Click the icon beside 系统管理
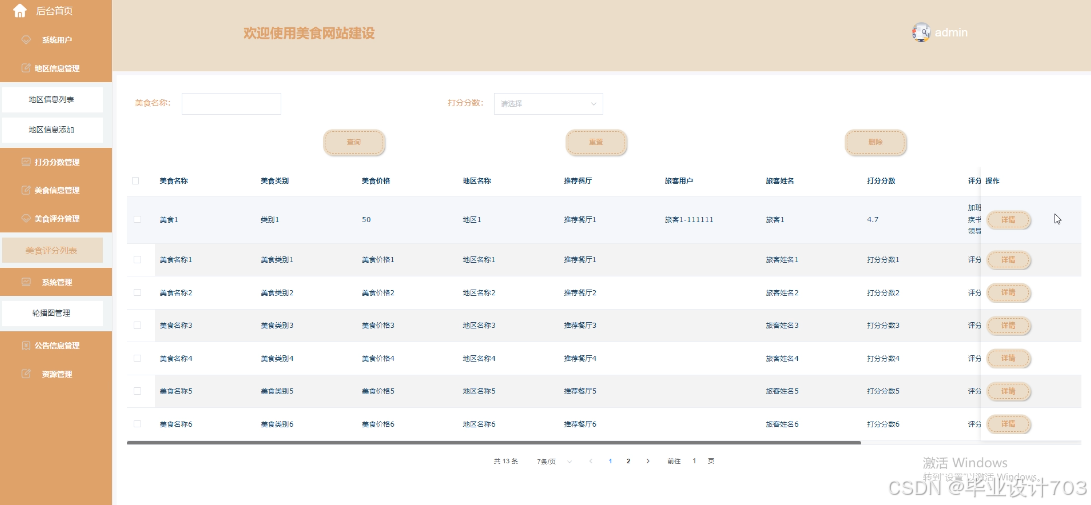 (x=26, y=282)
